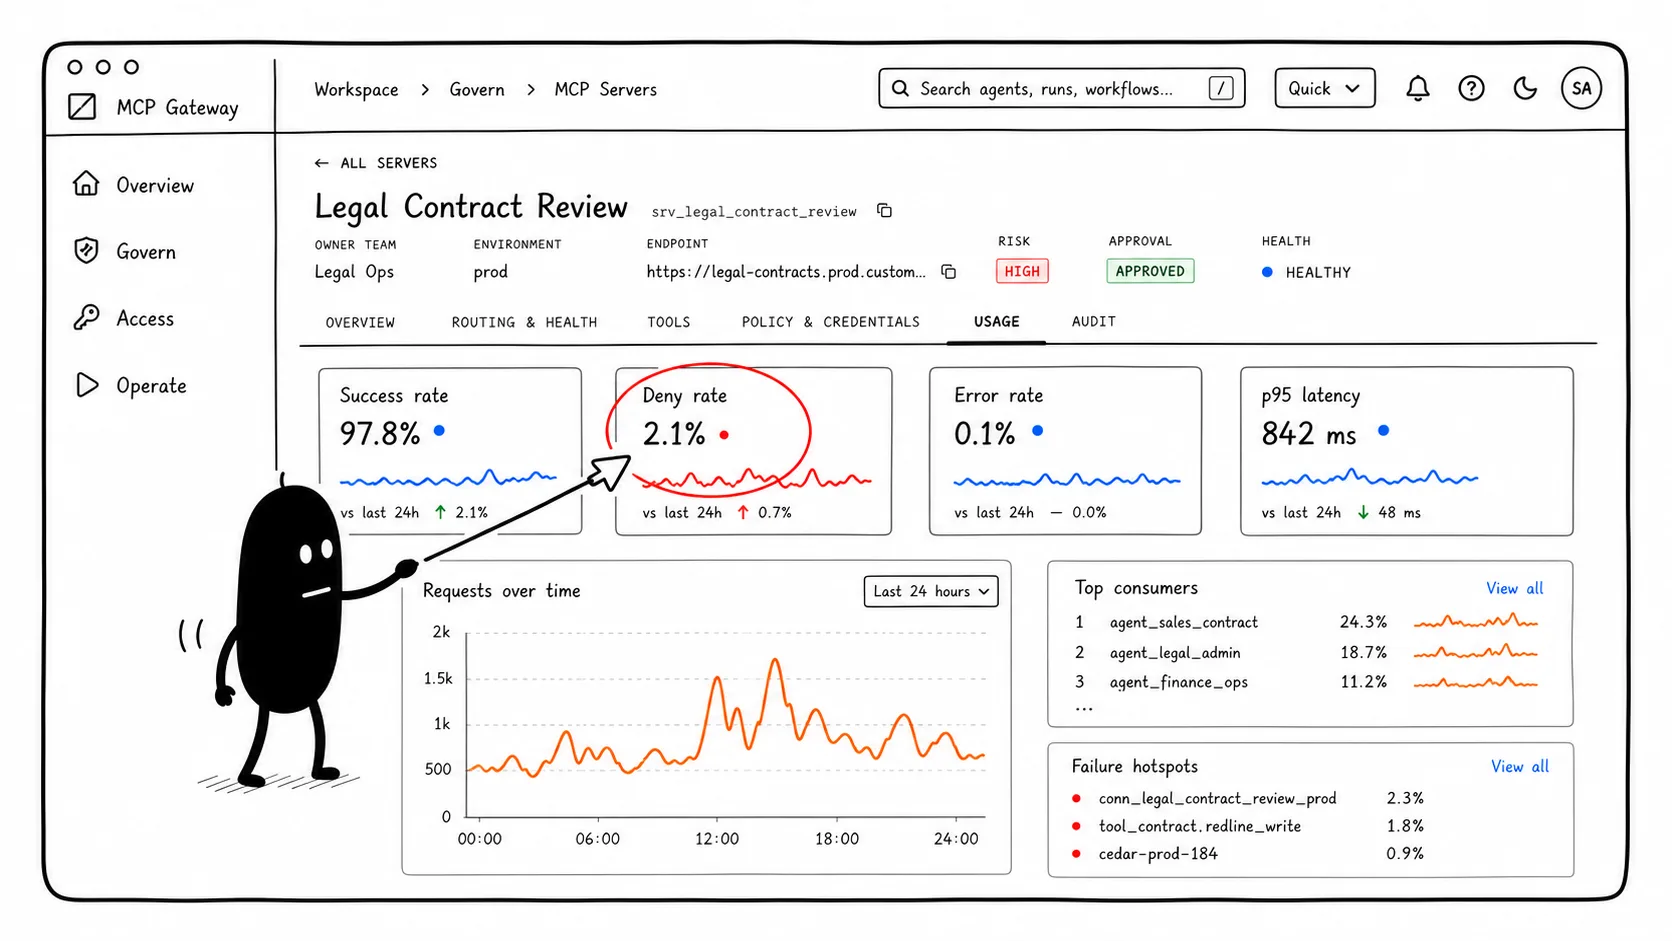Click the search magnifier icon
The width and height of the screenshot is (1672, 941).
point(900,88)
